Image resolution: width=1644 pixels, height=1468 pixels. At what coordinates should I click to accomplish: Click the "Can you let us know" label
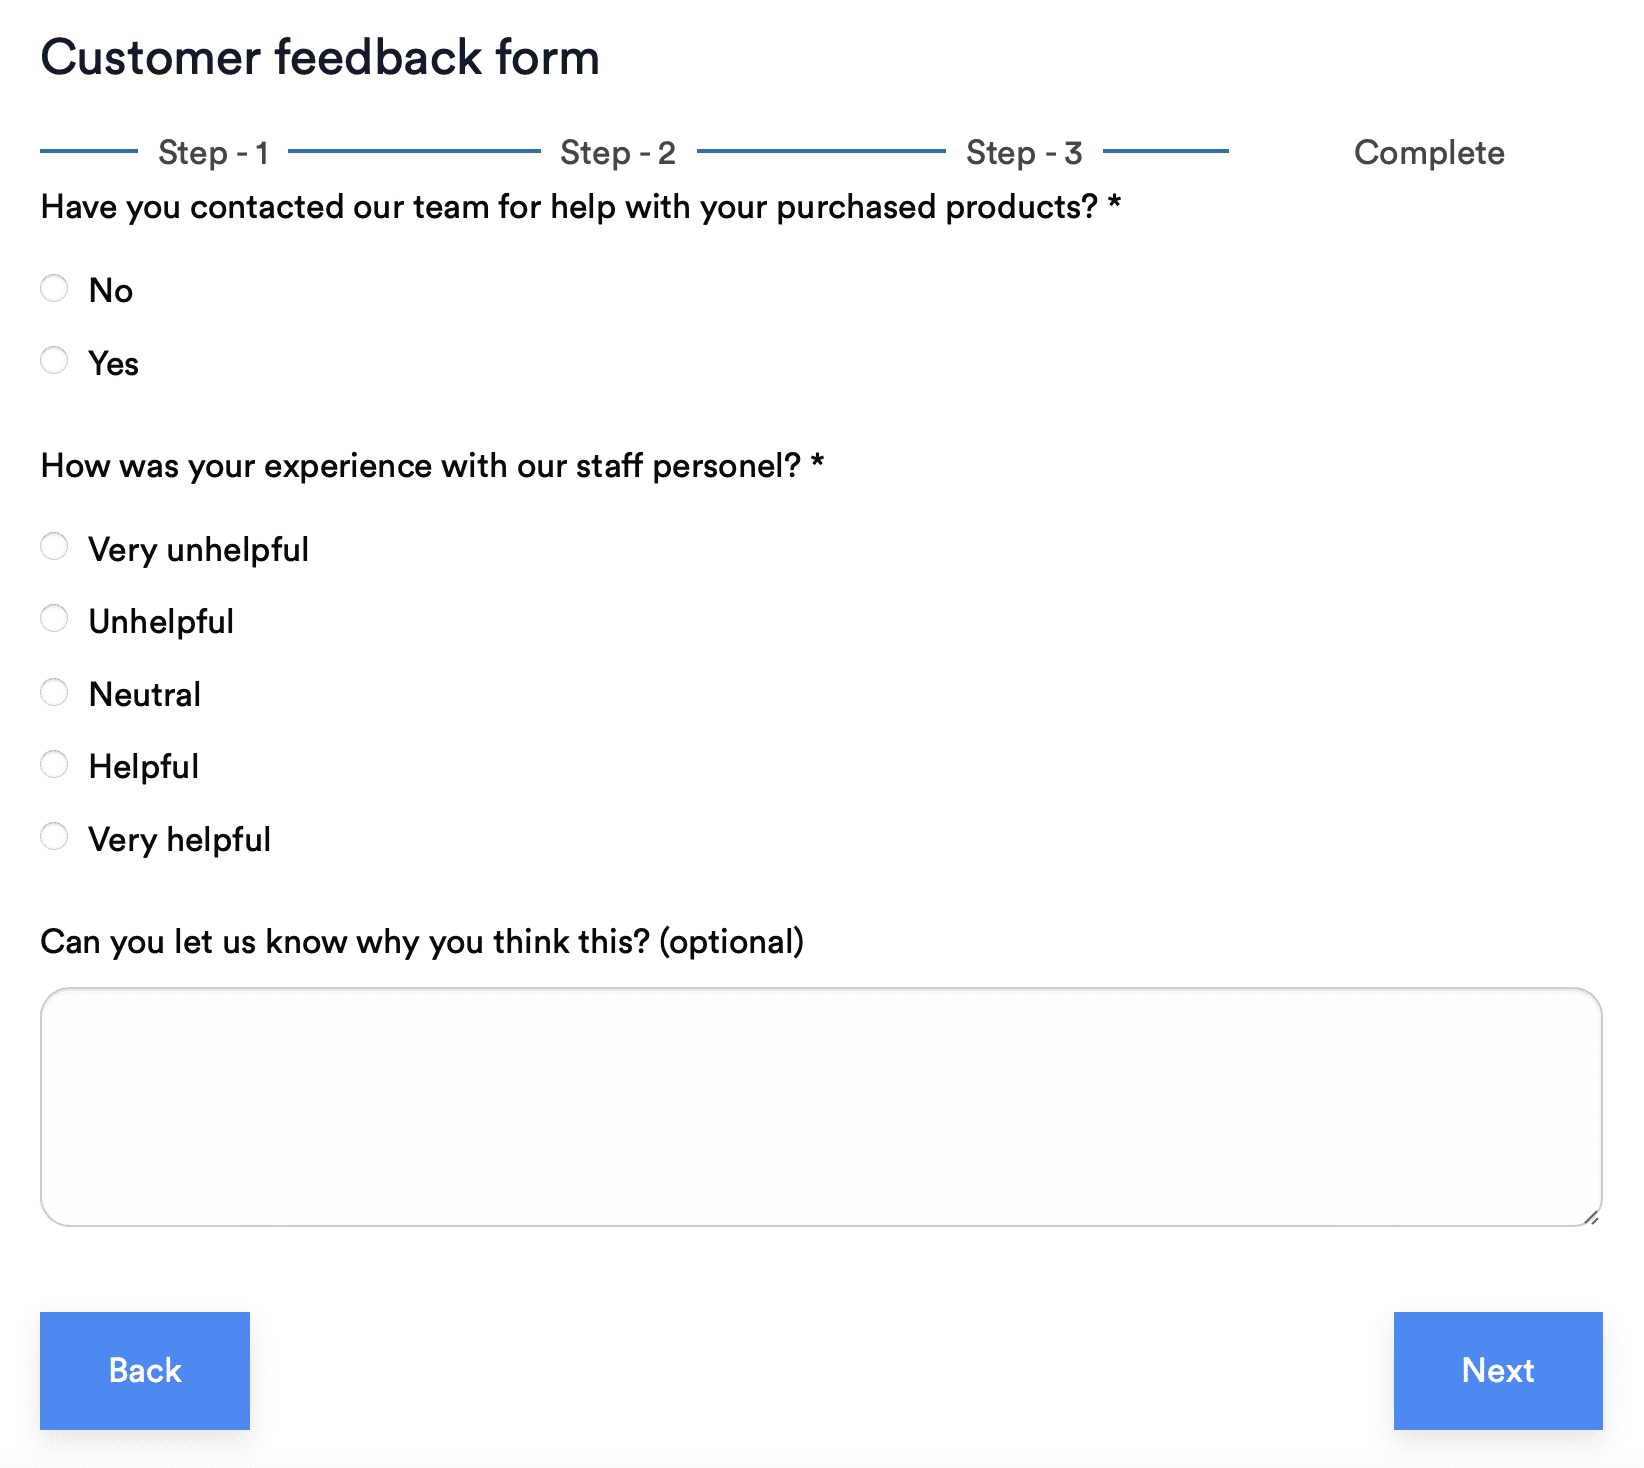point(421,942)
